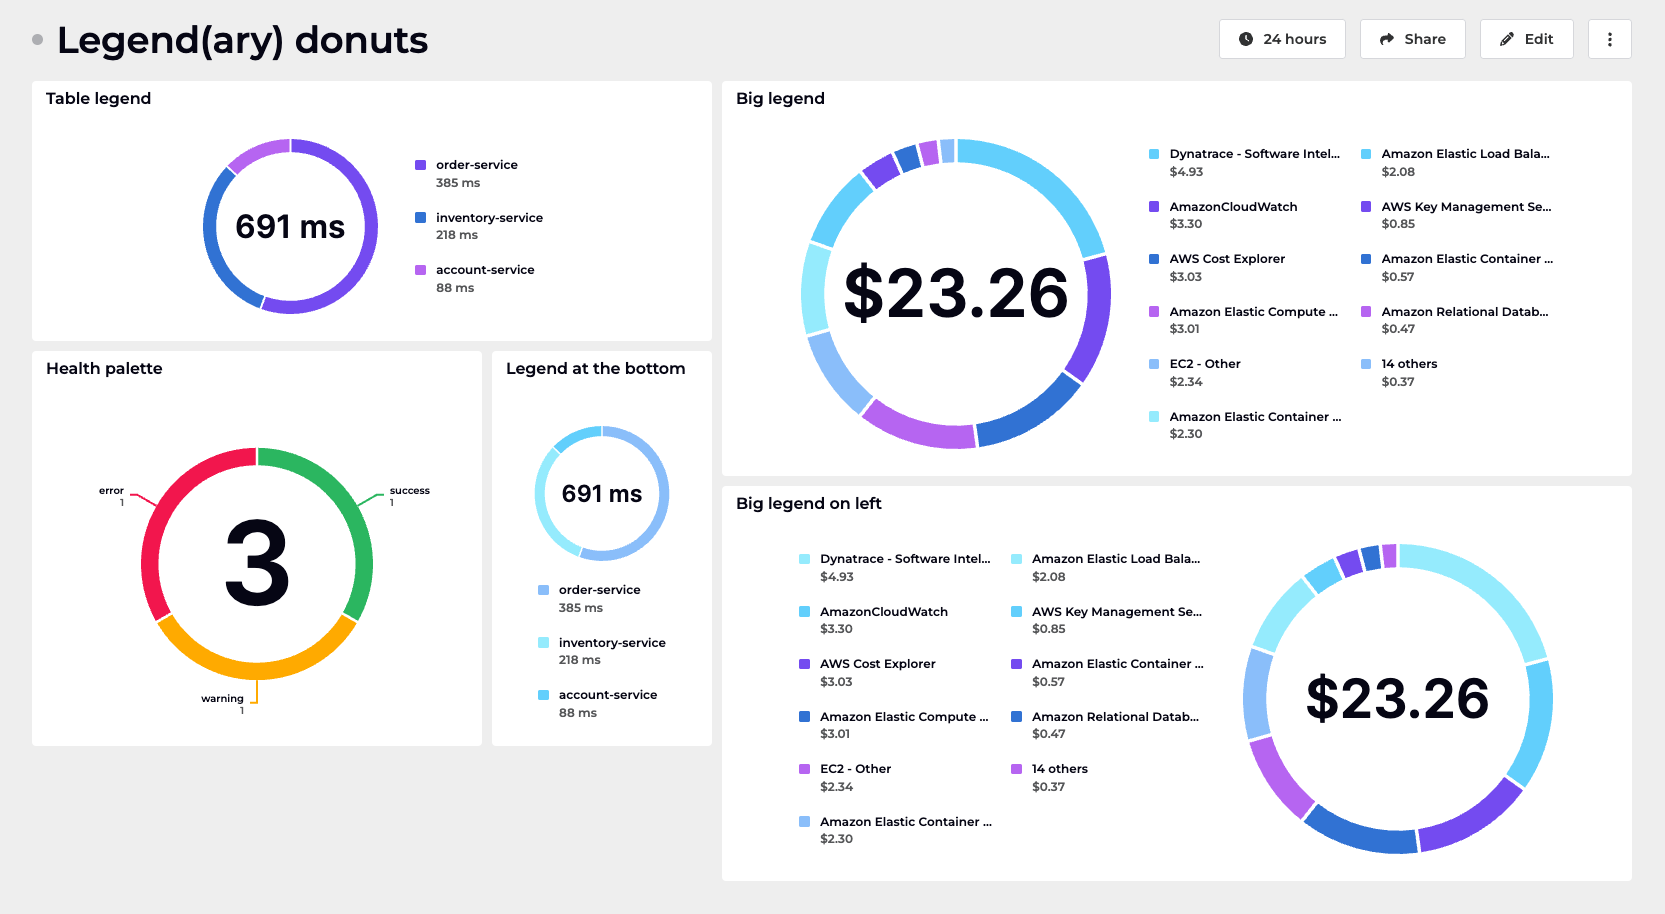Image resolution: width=1665 pixels, height=914 pixels.
Task: Toggle inventory-service series in Table legend
Action: (x=489, y=218)
